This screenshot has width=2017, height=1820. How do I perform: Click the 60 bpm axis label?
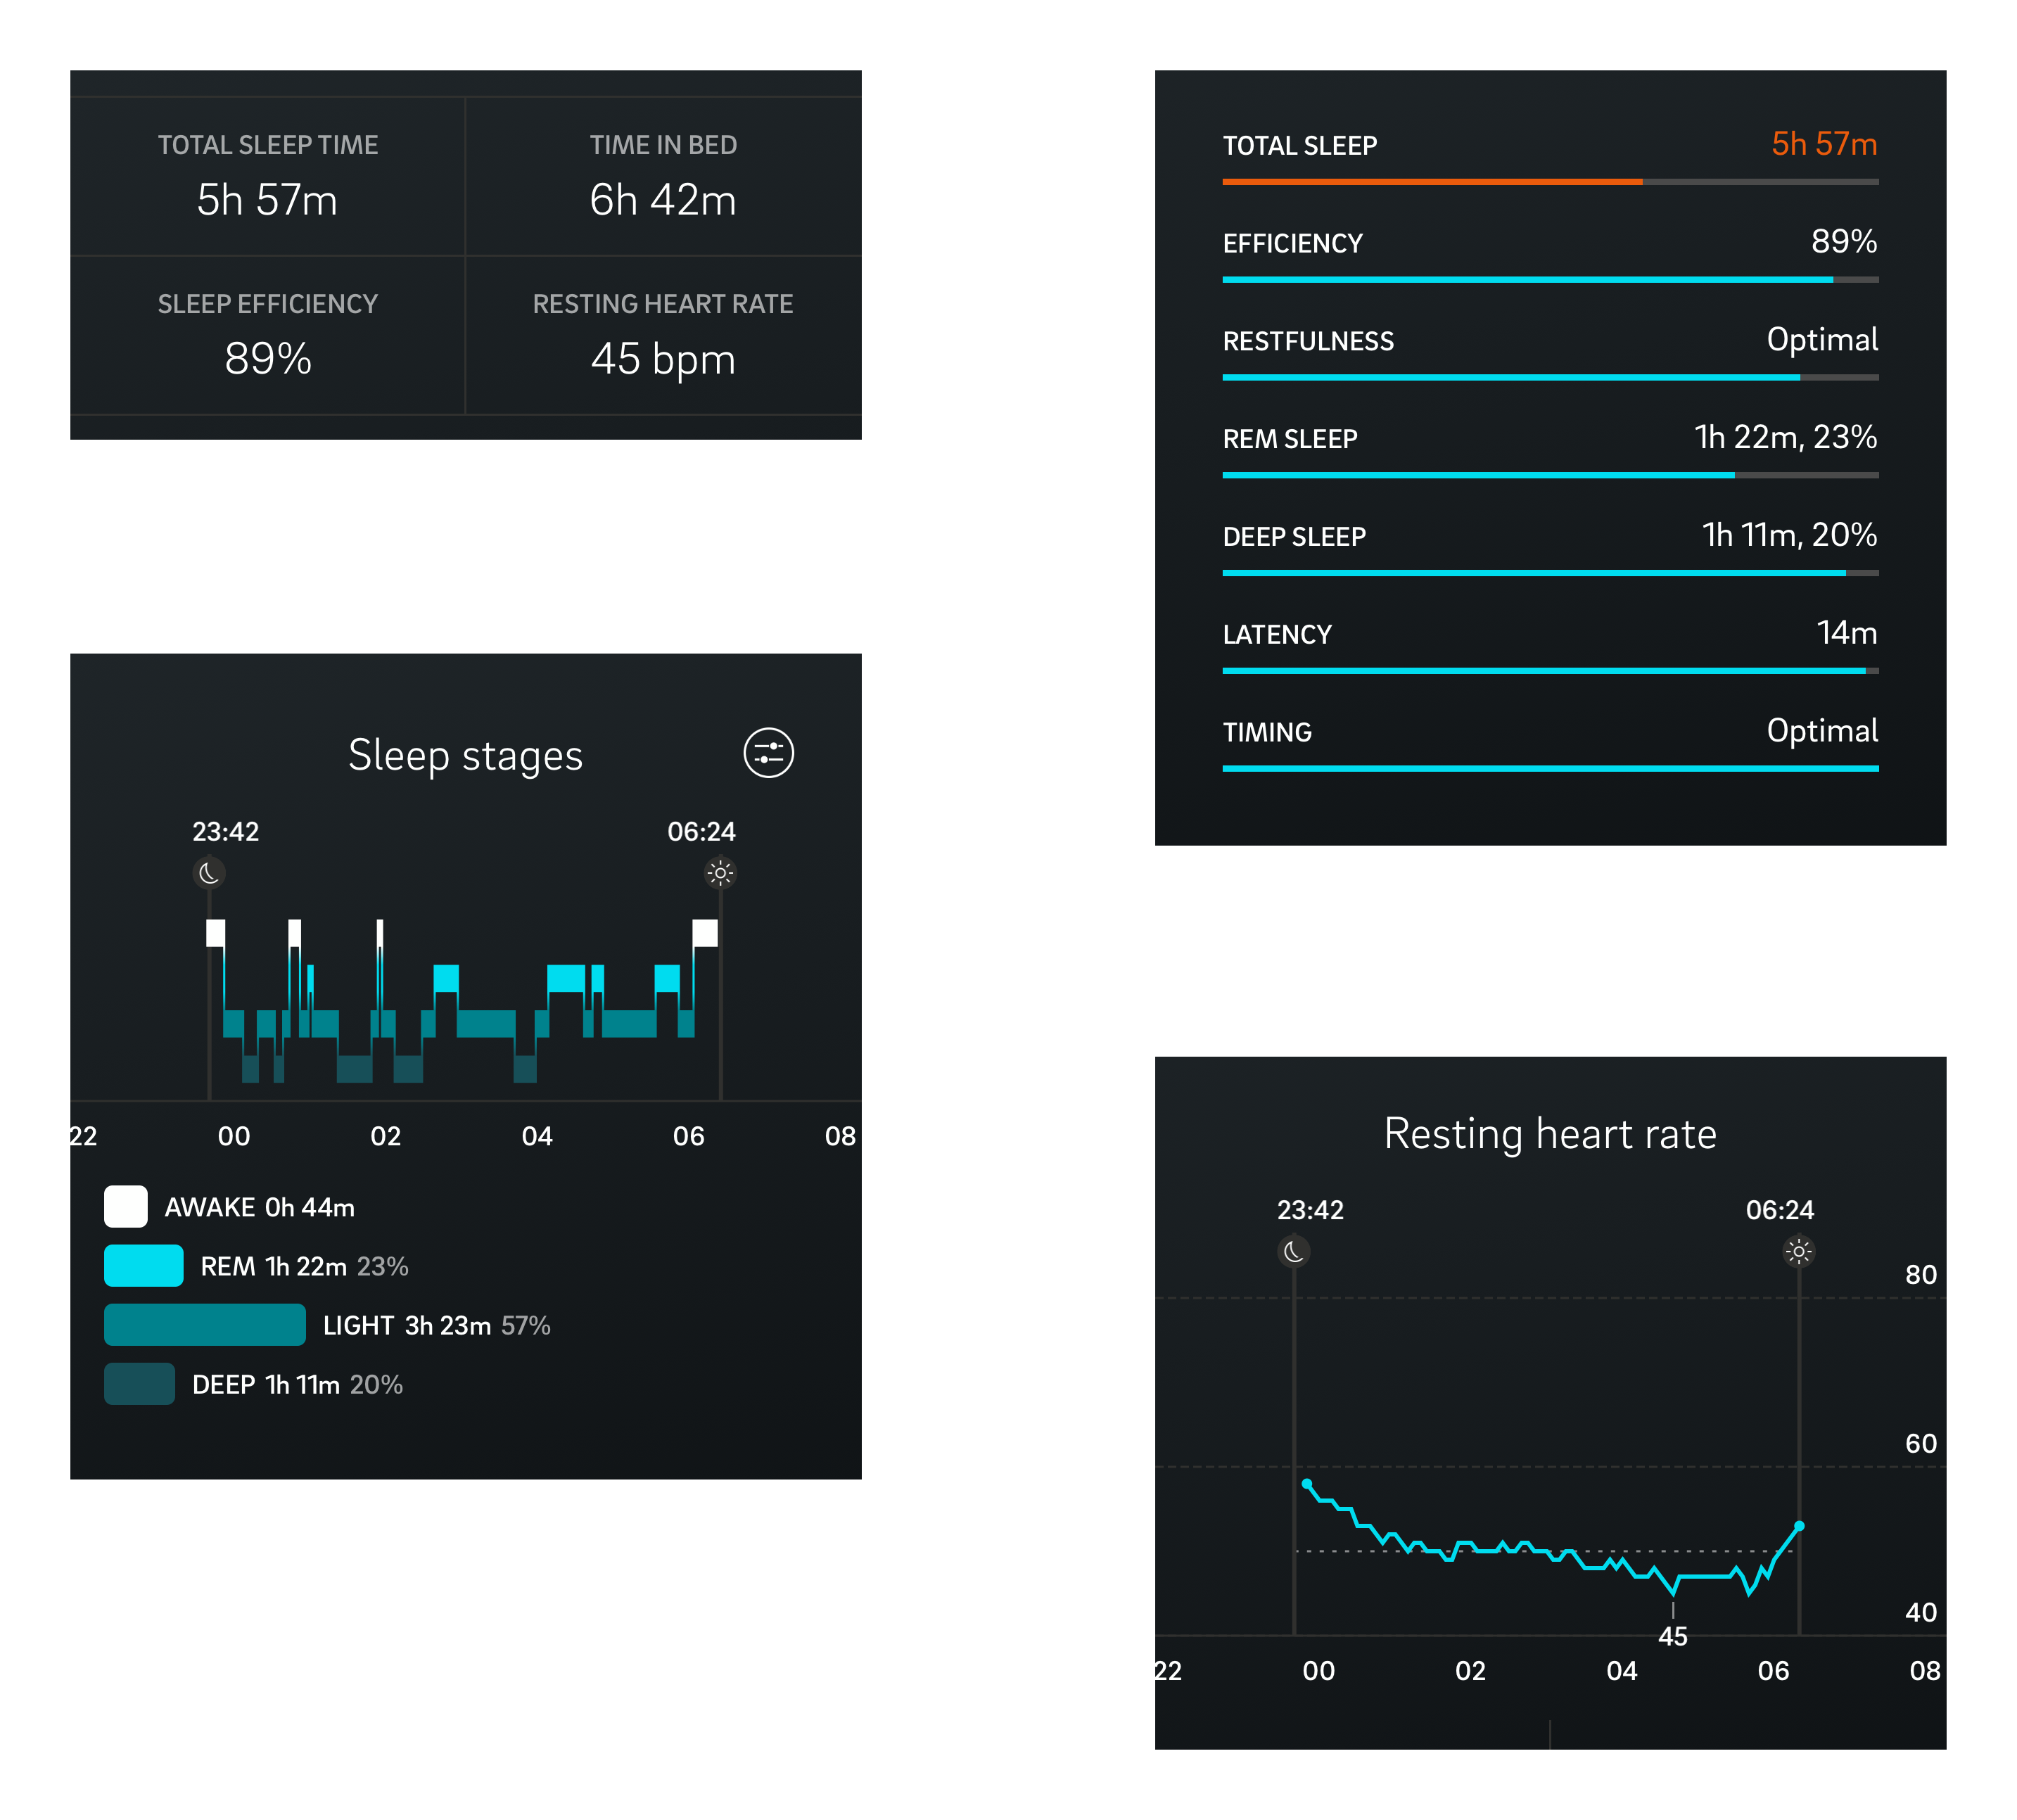[1920, 1444]
